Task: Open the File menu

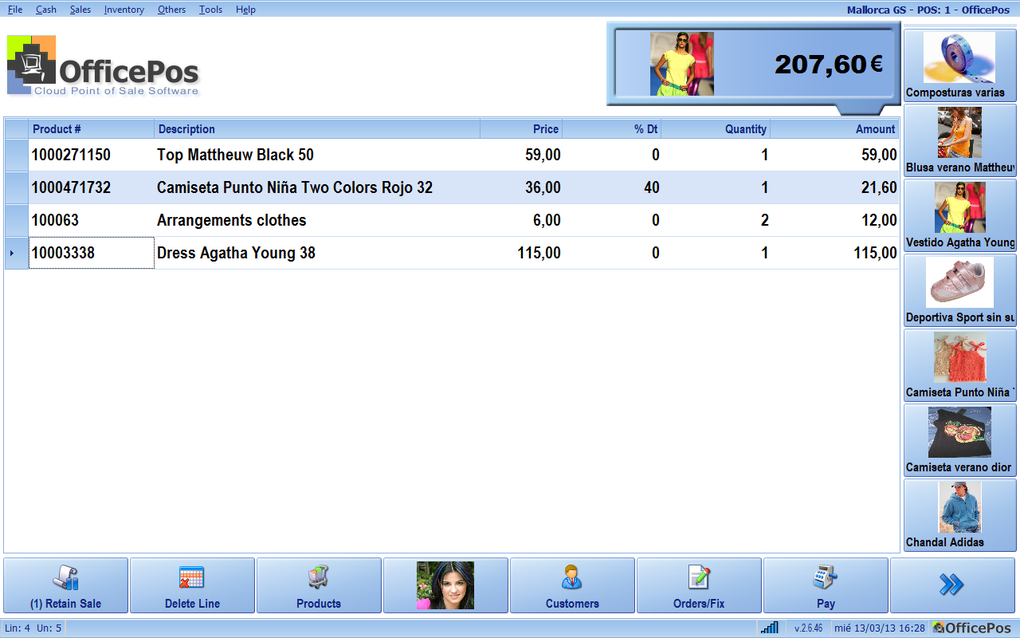Action: tap(15, 10)
